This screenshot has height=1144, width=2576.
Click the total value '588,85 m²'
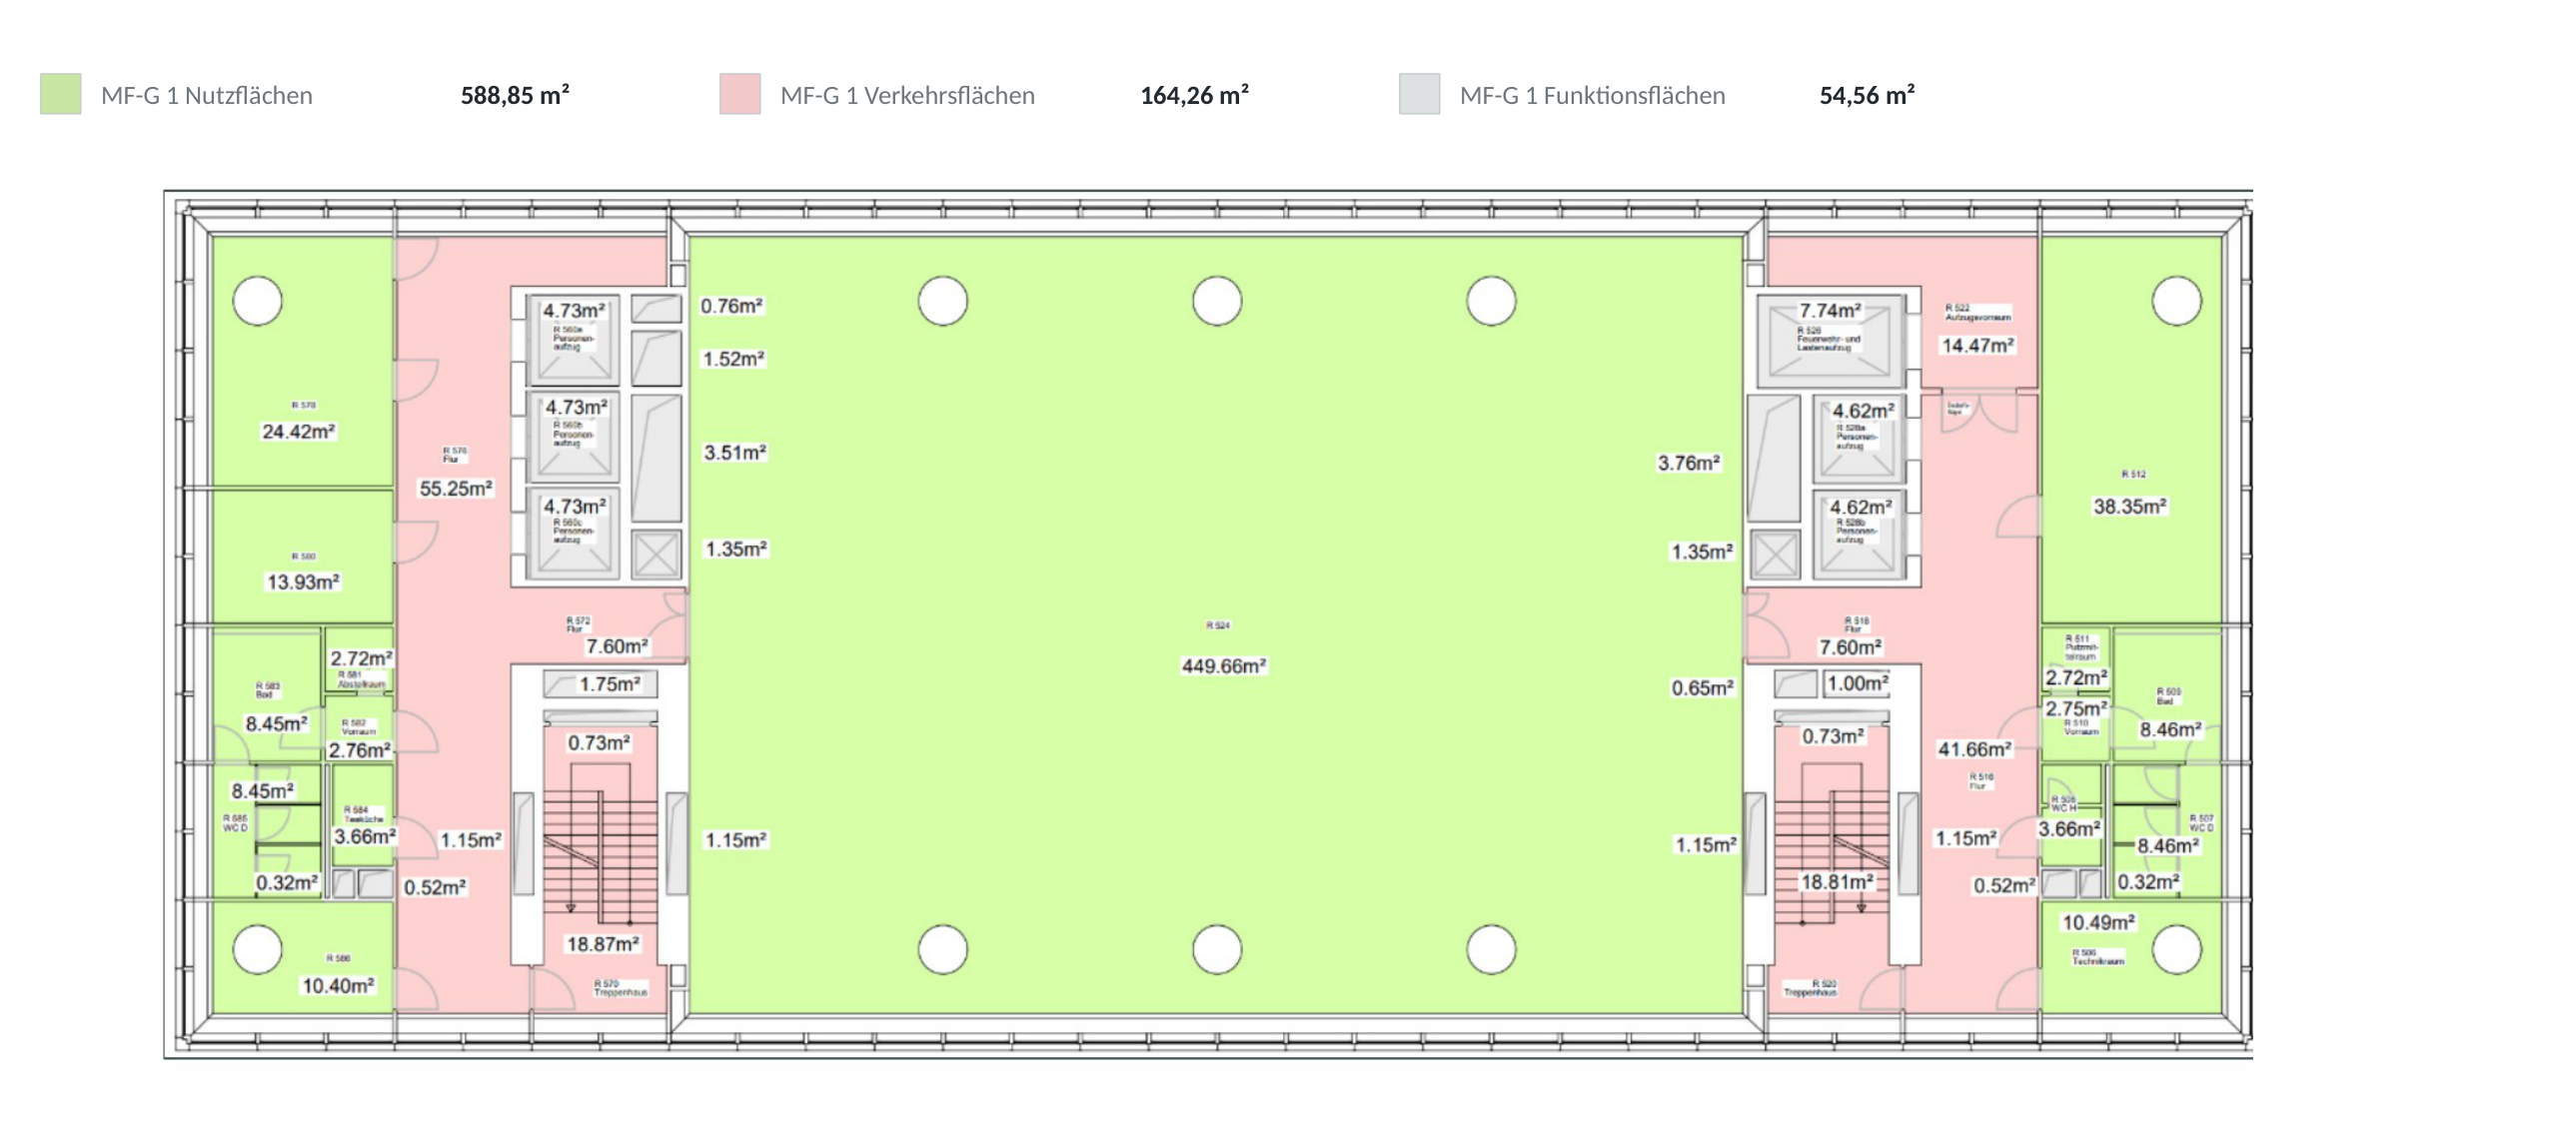click(x=515, y=95)
